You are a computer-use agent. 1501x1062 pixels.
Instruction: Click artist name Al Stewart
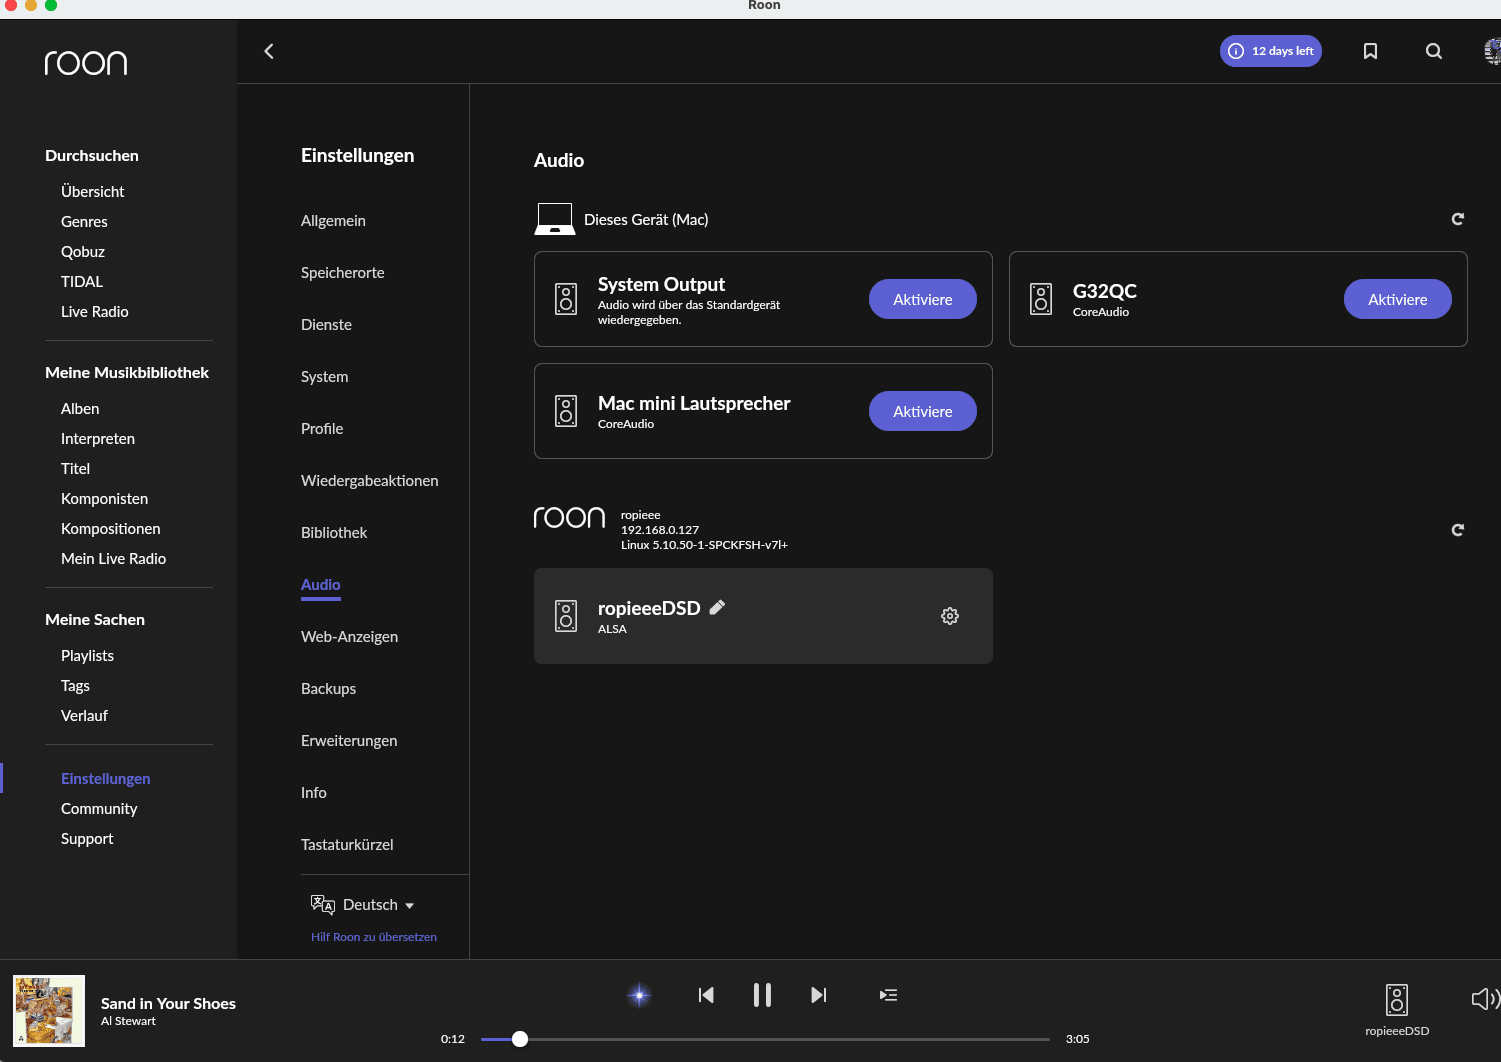[128, 1021]
